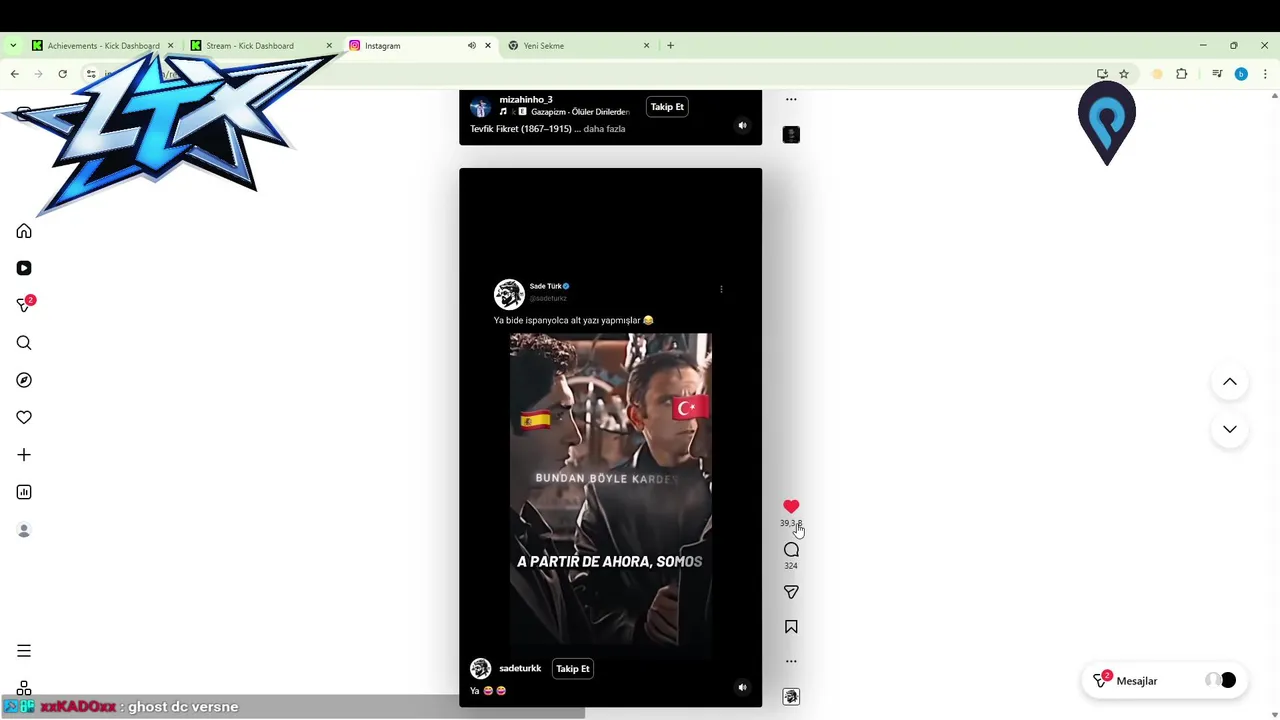
Task: Go to the previous reel with up arrow
Action: 1230,382
